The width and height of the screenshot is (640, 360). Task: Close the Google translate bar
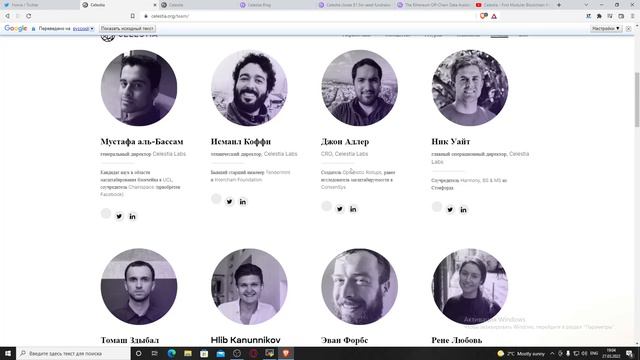pyautogui.click(x=629, y=29)
